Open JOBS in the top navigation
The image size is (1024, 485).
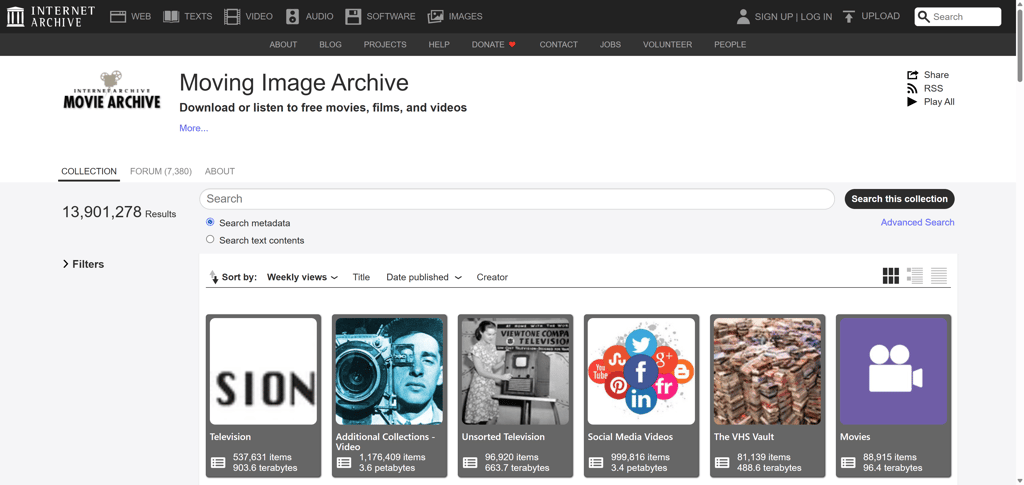(611, 44)
